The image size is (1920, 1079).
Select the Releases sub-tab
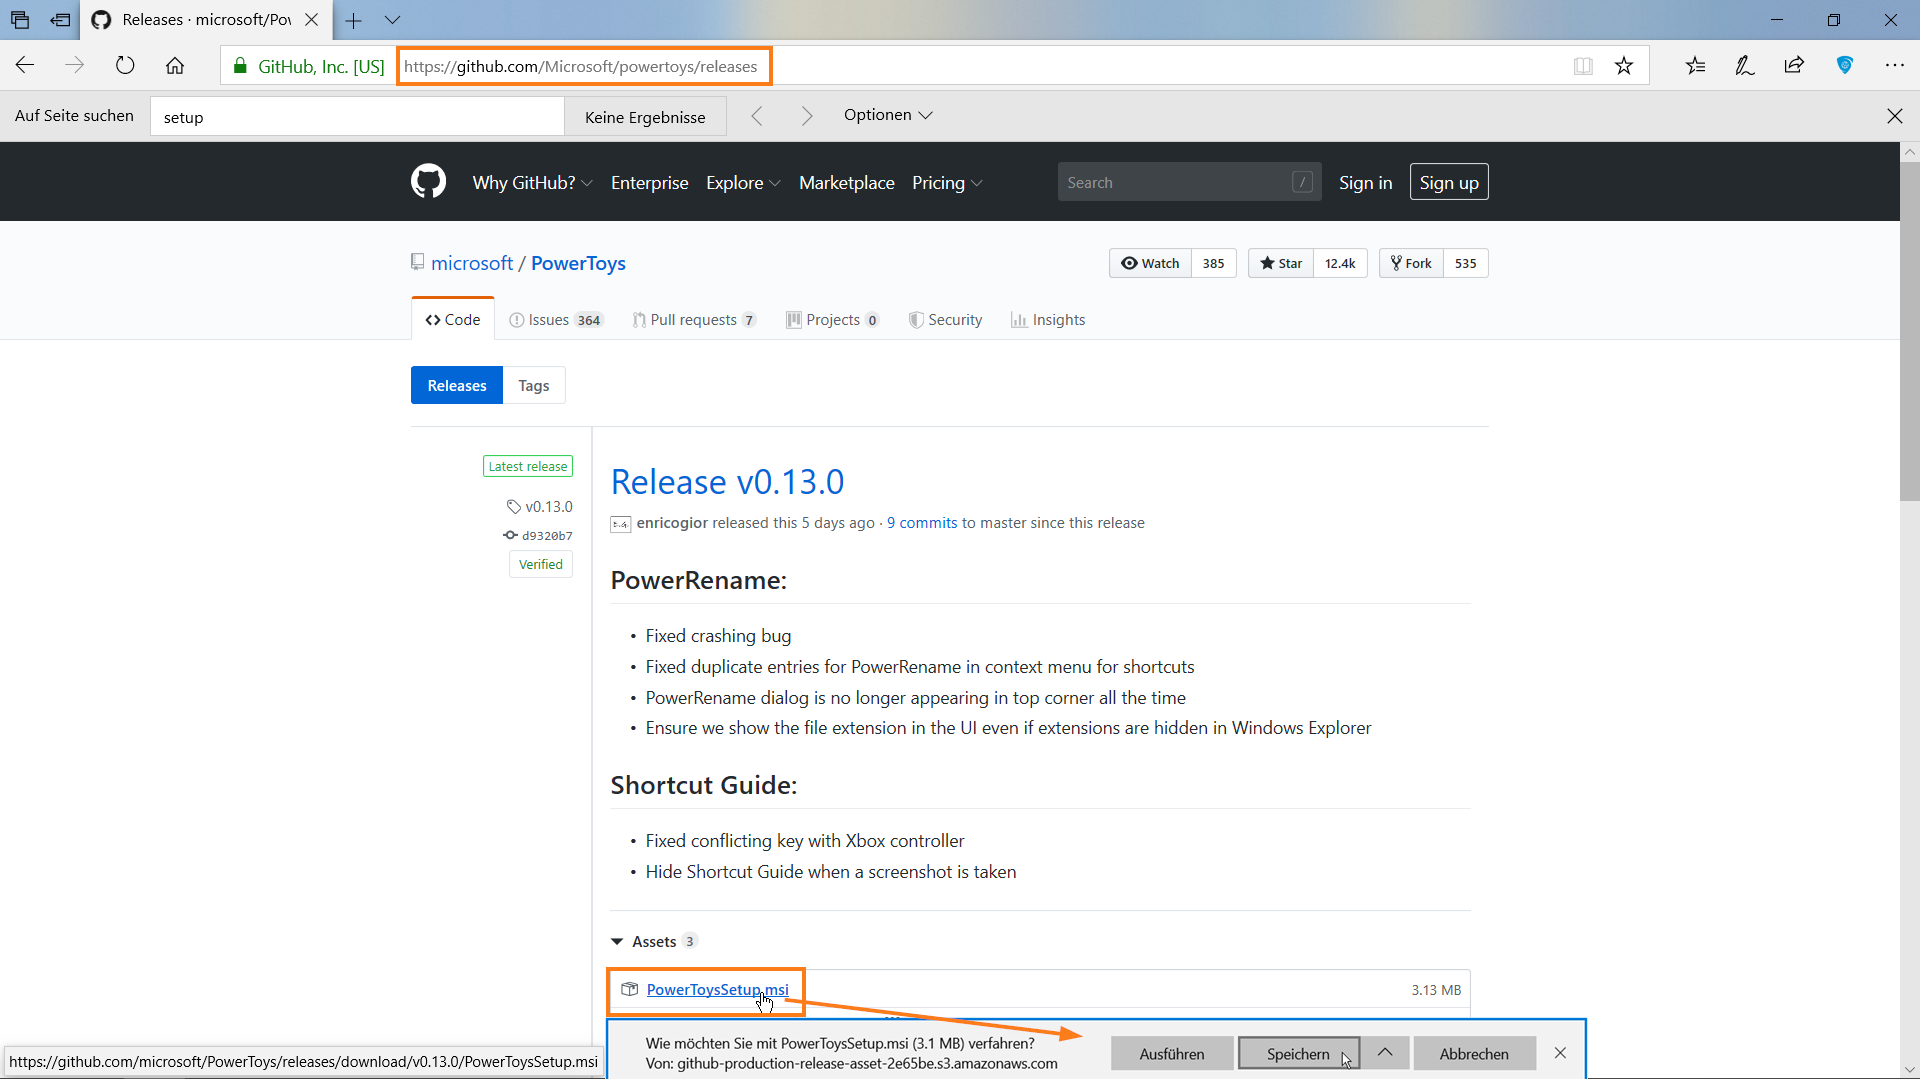[x=457, y=385]
